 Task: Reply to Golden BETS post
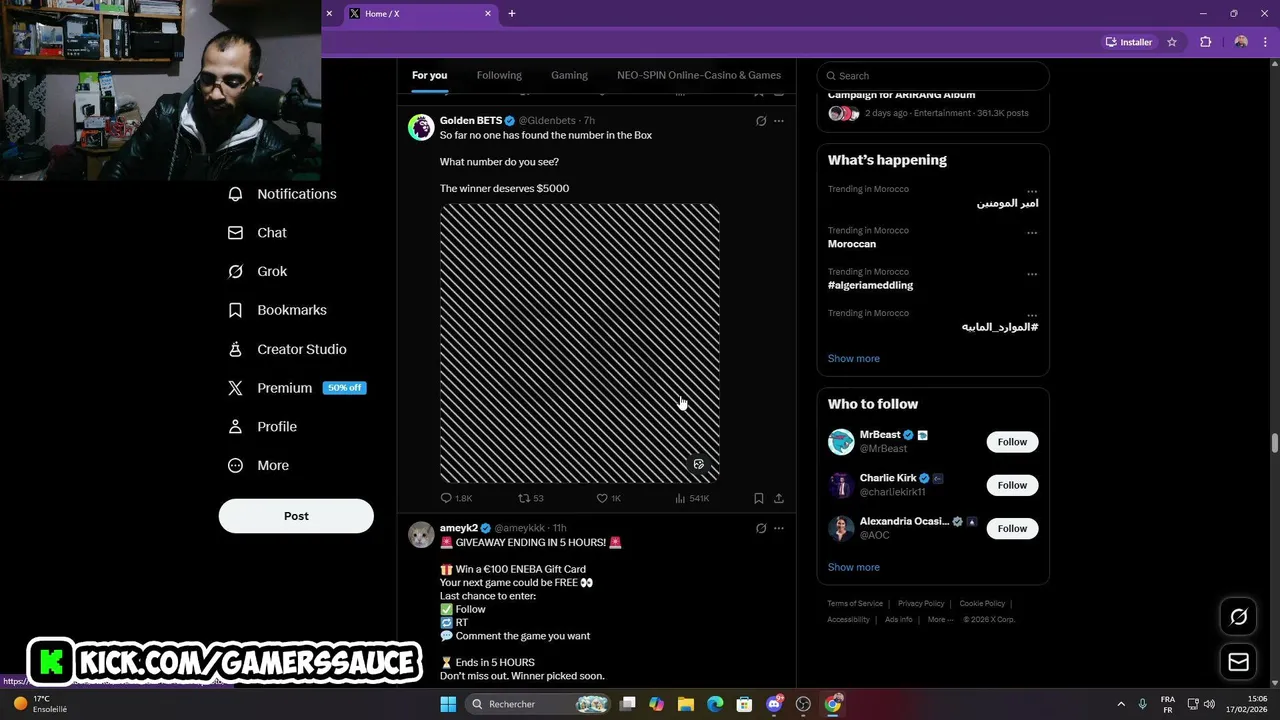(x=456, y=498)
